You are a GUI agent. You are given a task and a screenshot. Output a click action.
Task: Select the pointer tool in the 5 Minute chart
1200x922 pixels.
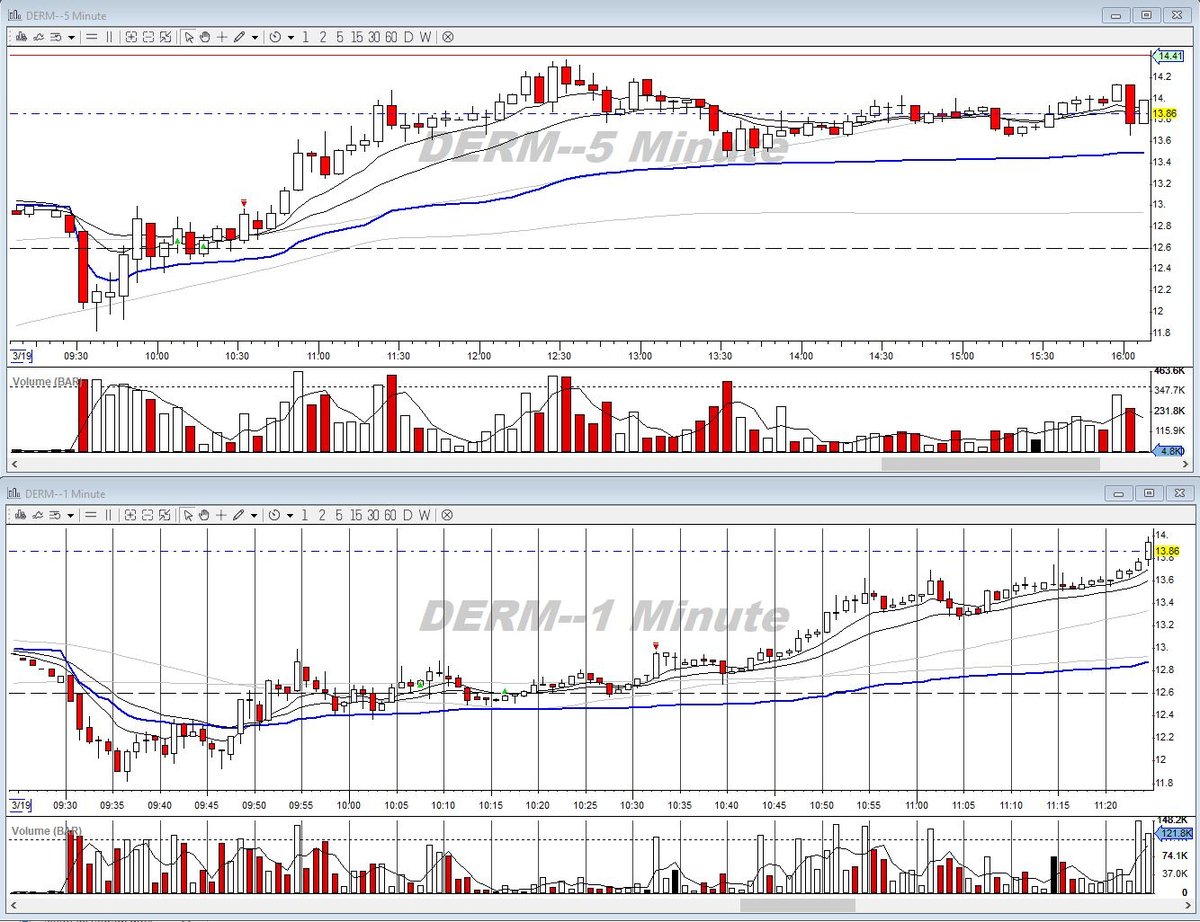click(189, 37)
